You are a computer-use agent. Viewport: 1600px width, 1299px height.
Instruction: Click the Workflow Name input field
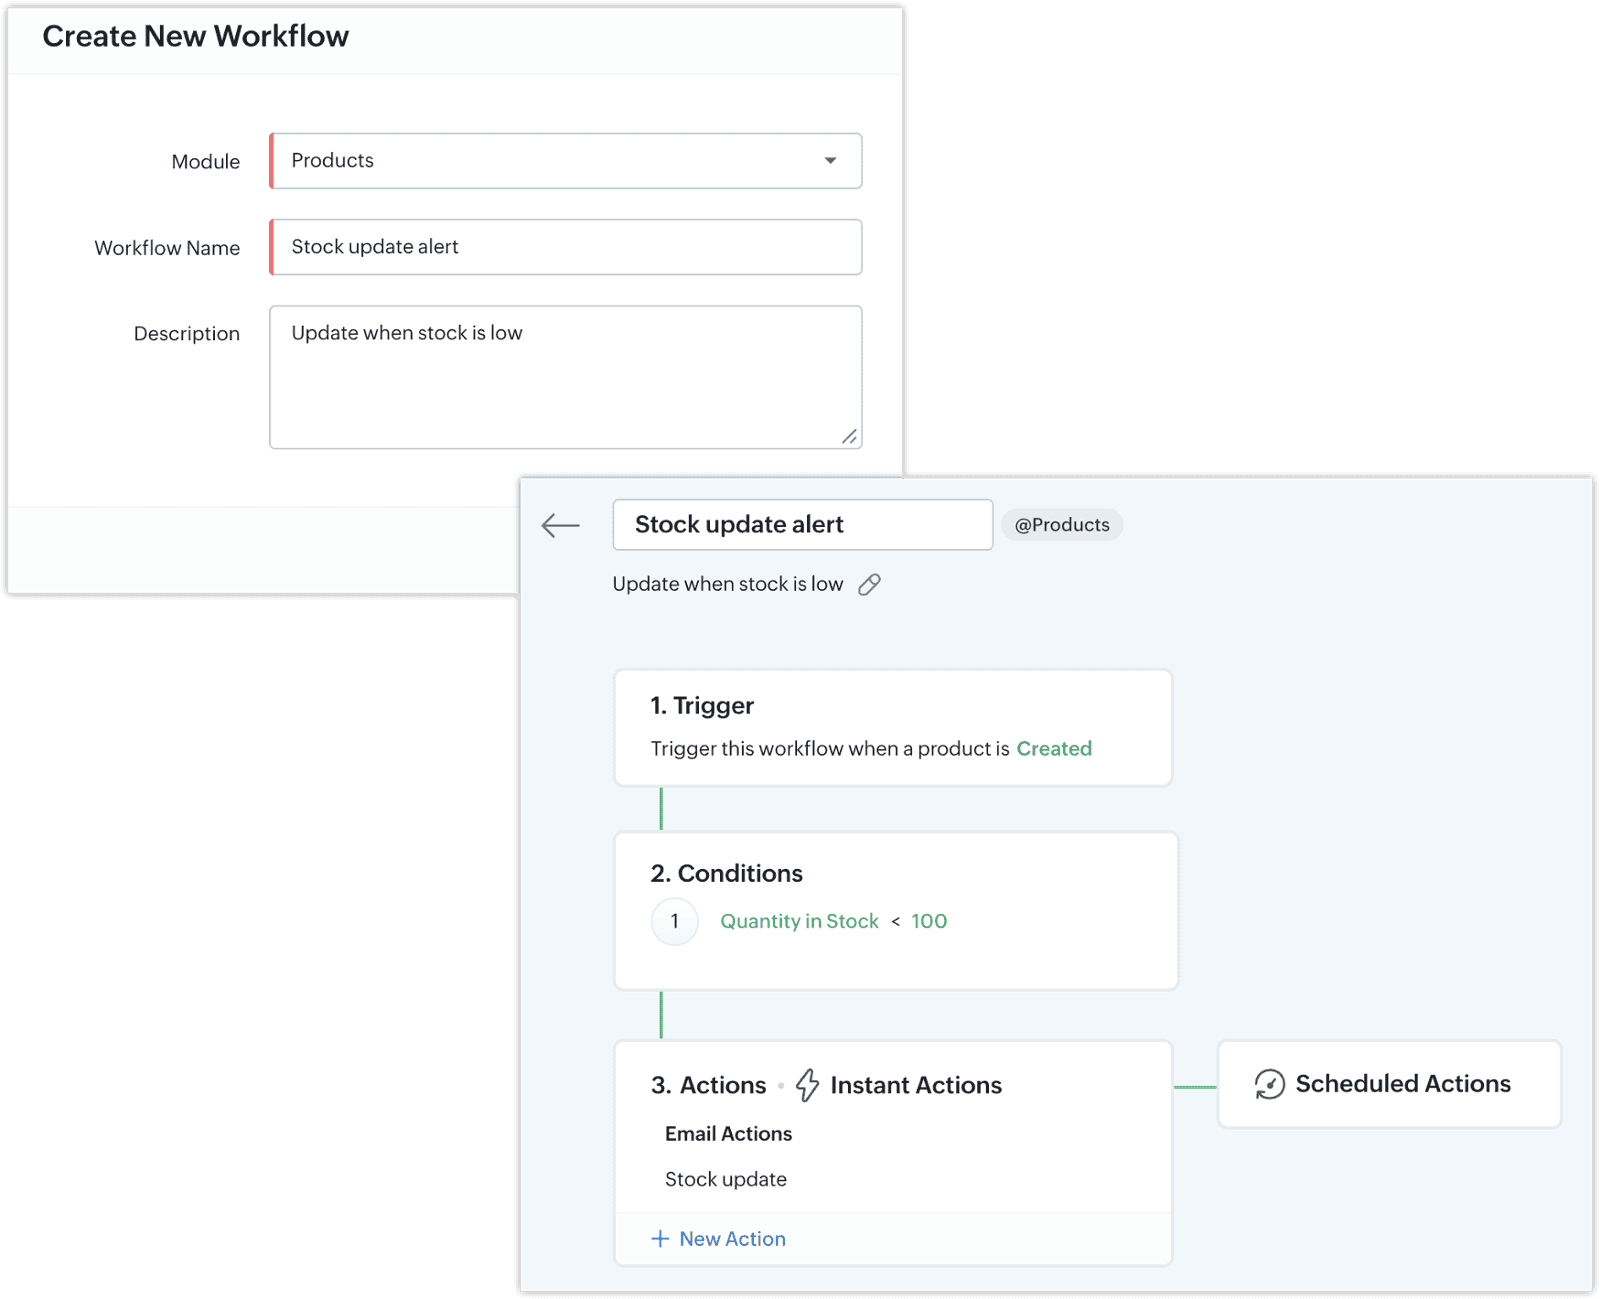point(565,247)
